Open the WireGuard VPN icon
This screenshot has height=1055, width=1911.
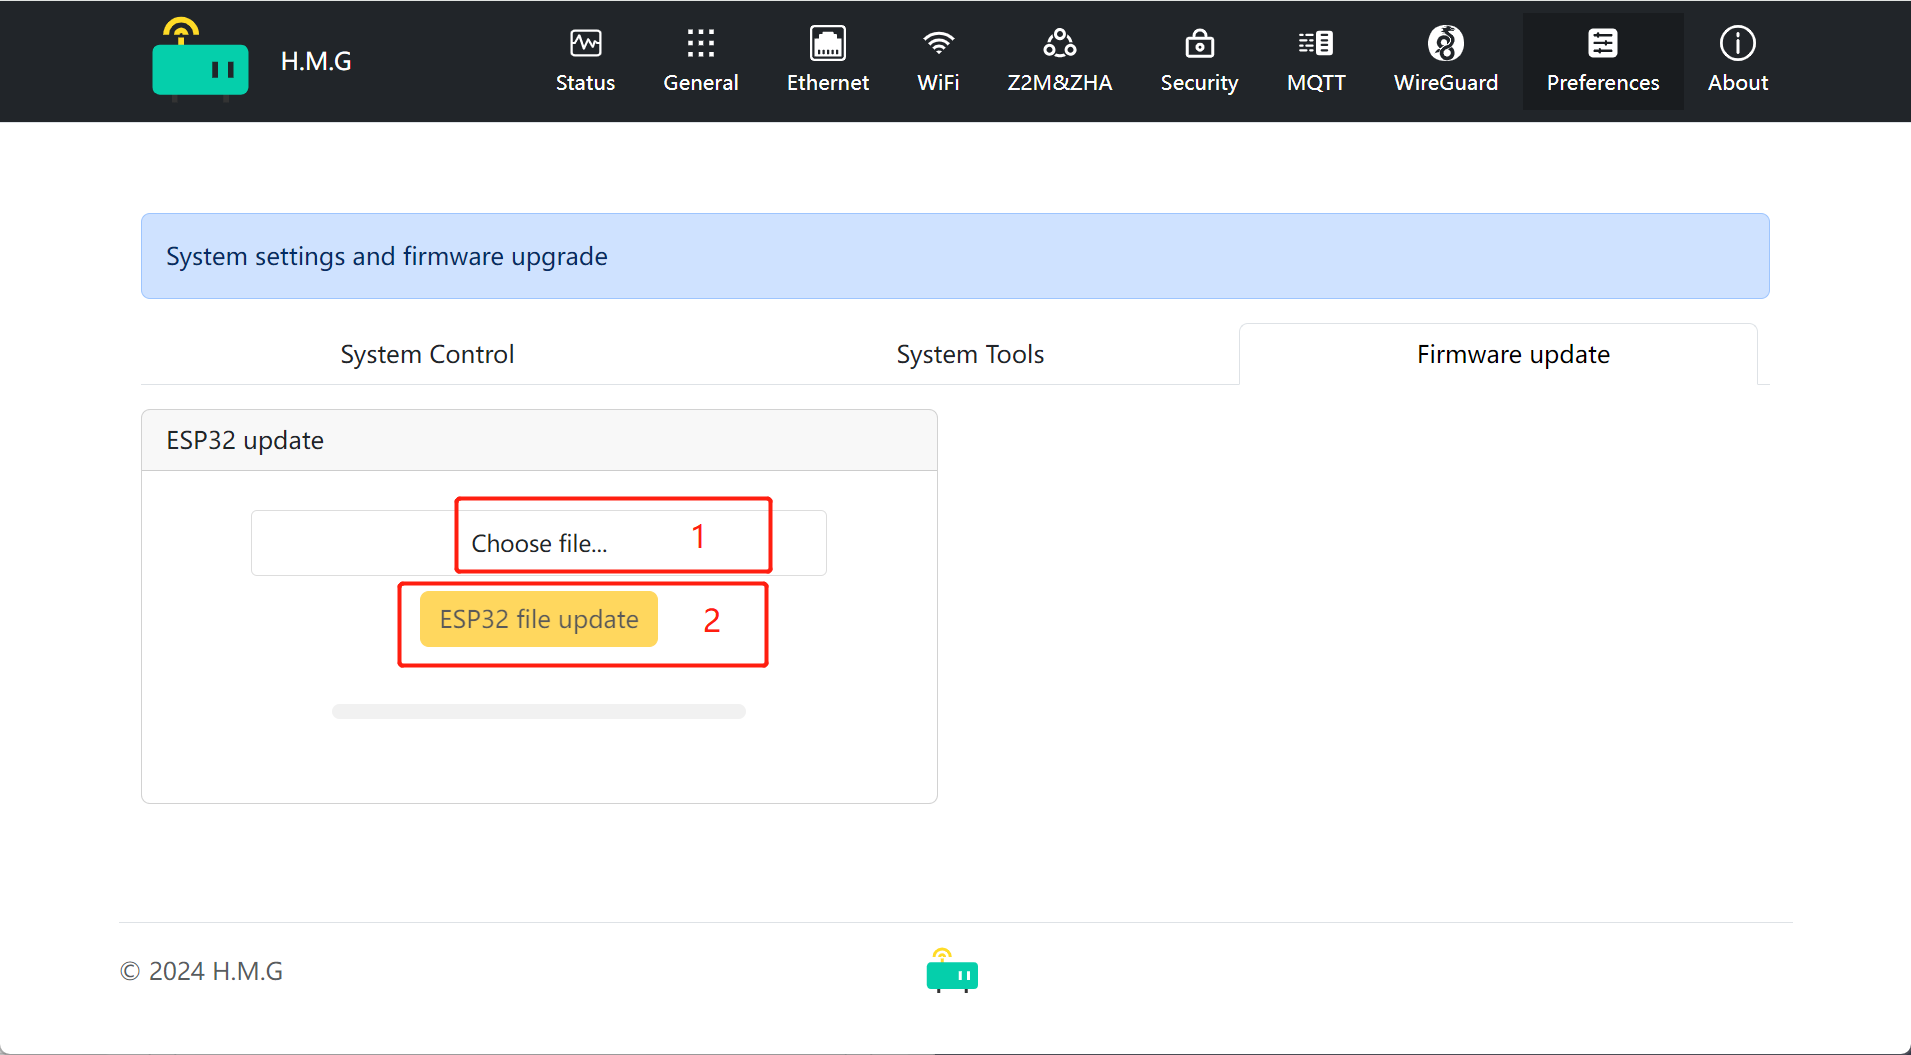pyautogui.click(x=1445, y=43)
